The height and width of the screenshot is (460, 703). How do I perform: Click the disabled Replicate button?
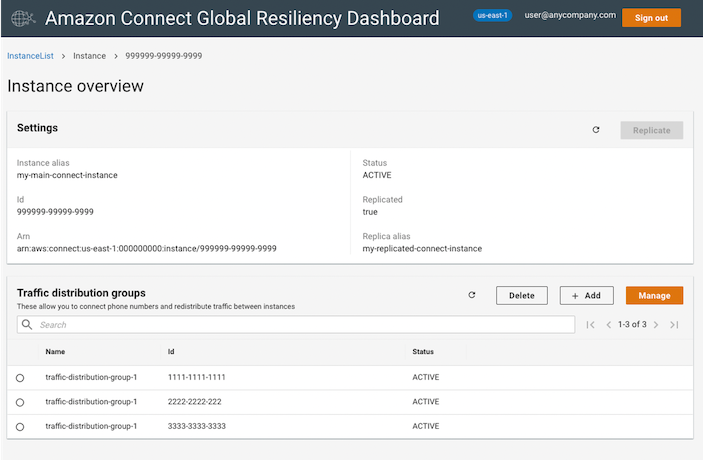[651, 130]
